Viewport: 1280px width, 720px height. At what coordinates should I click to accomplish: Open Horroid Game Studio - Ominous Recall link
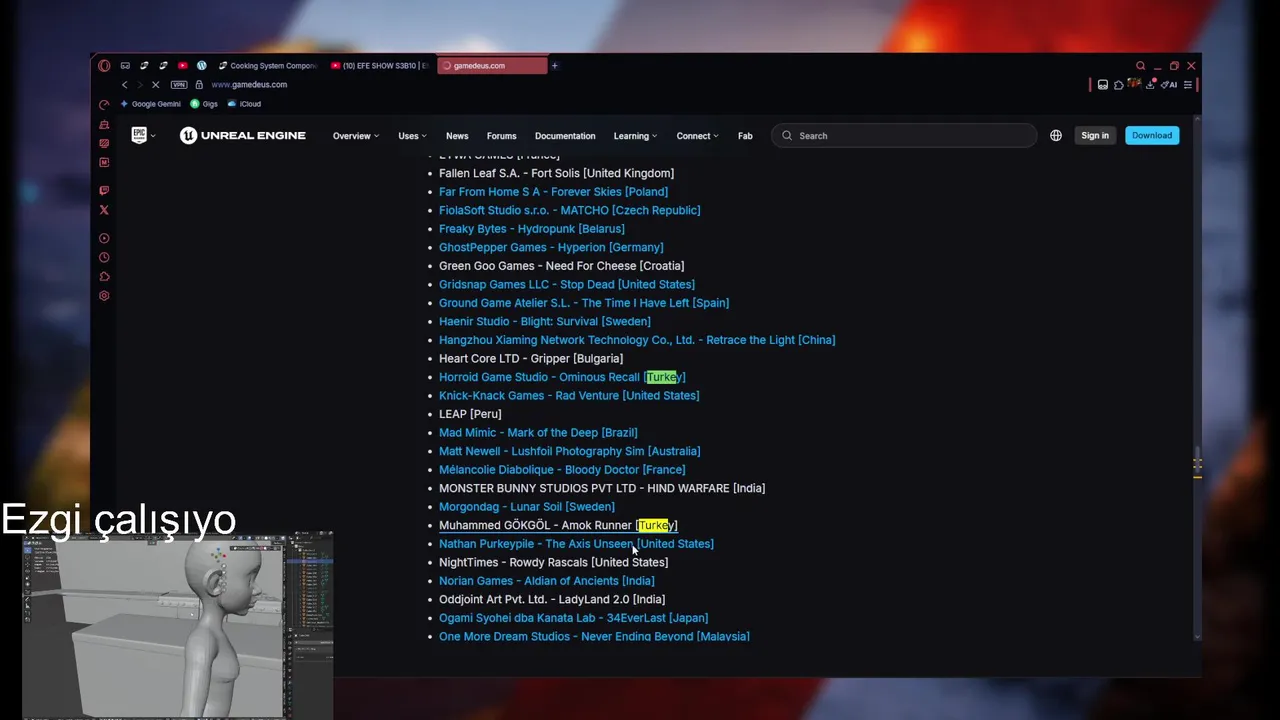click(x=562, y=377)
